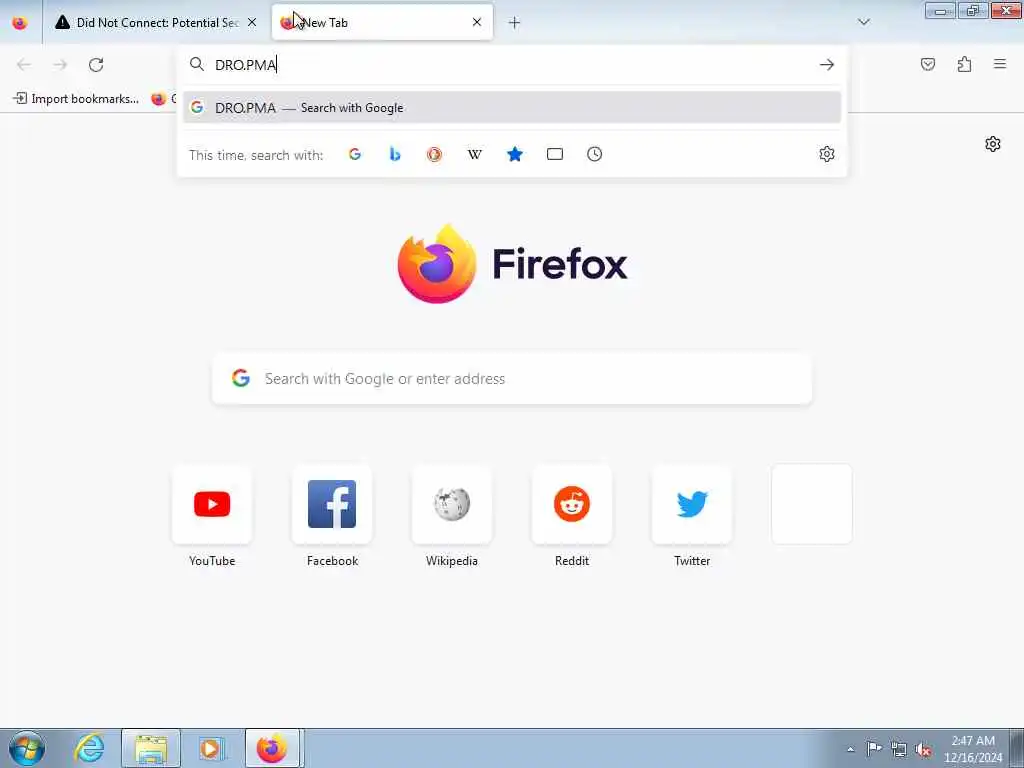This screenshot has height=768, width=1024.
Task: Search in history with the clock icon
Action: (594, 154)
